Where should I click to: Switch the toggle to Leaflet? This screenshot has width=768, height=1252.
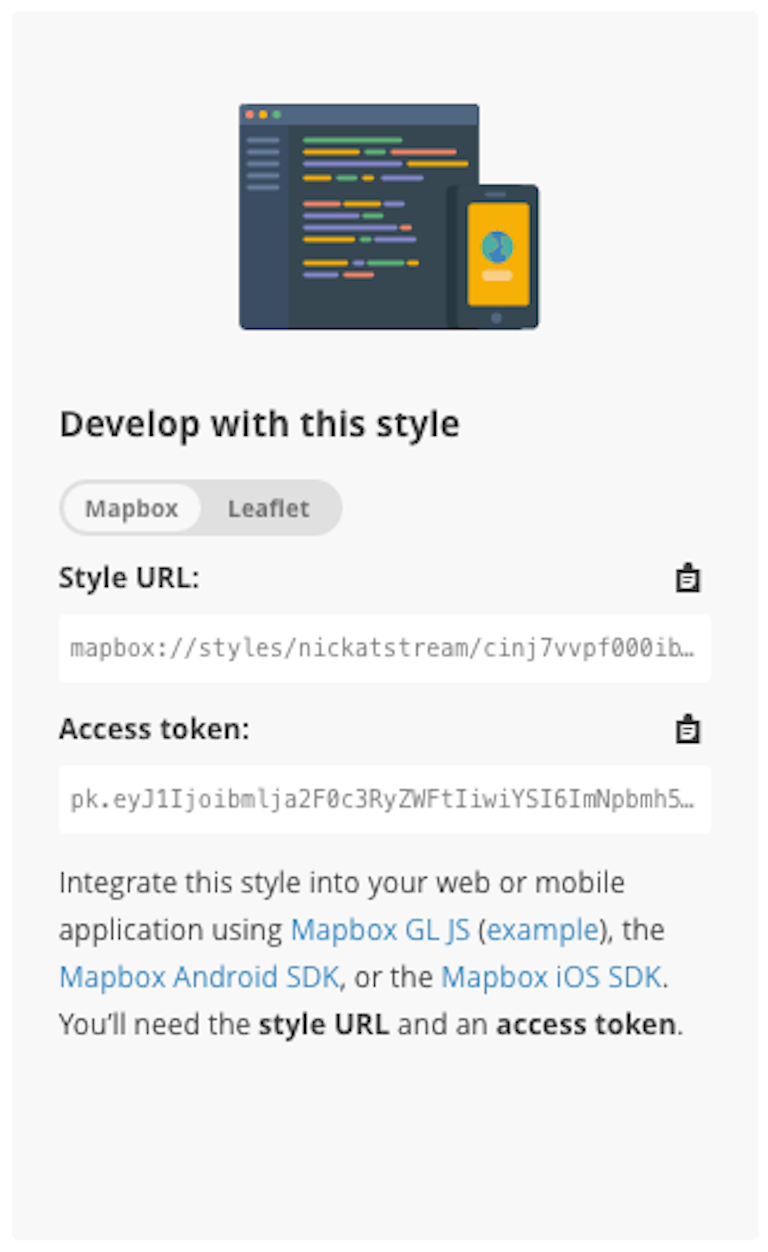click(268, 508)
